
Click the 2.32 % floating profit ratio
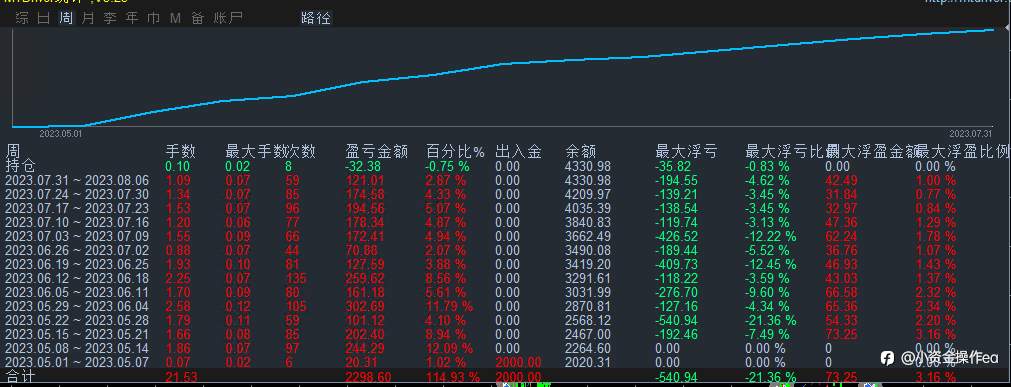tap(935, 292)
